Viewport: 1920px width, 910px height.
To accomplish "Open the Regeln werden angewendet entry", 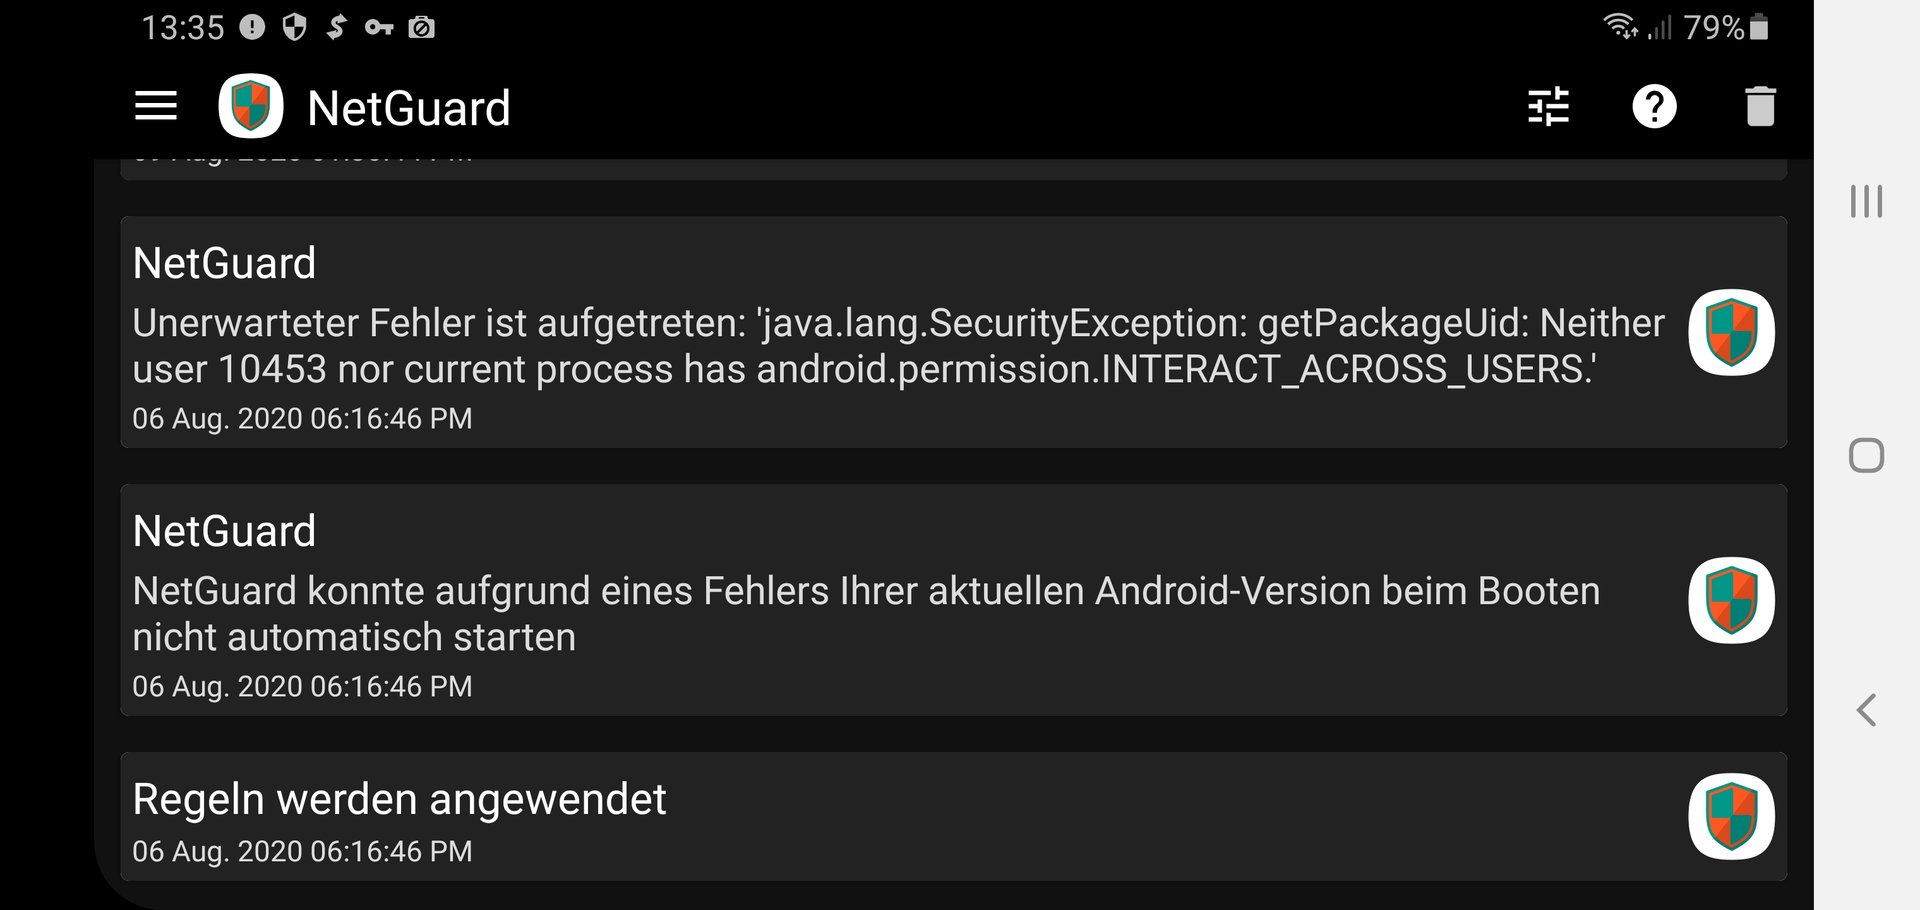I will click(x=953, y=816).
